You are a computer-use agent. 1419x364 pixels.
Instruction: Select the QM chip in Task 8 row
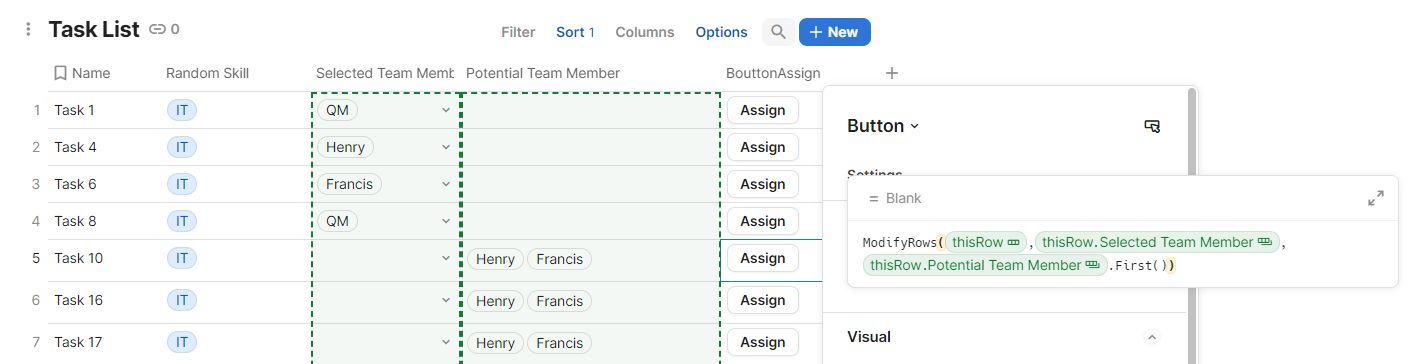[337, 221]
